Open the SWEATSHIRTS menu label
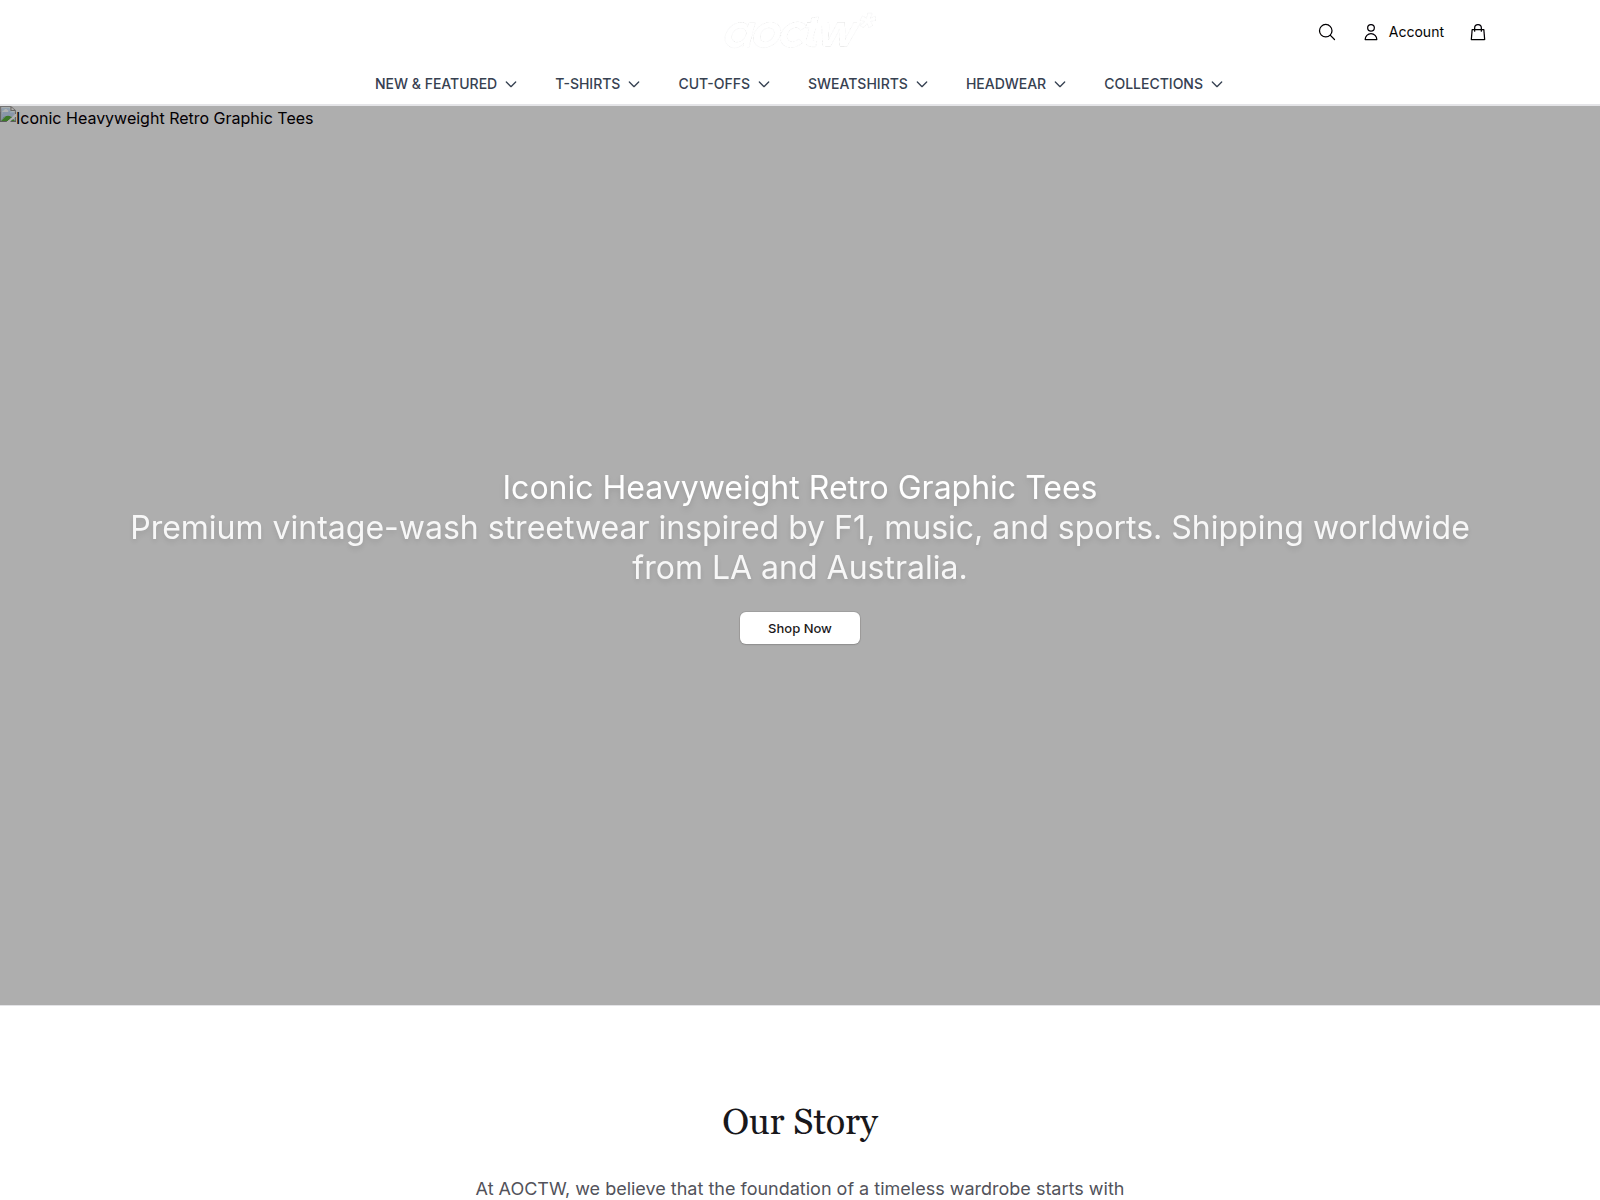The width and height of the screenshot is (1600, 1200). (x=858, y=84)
